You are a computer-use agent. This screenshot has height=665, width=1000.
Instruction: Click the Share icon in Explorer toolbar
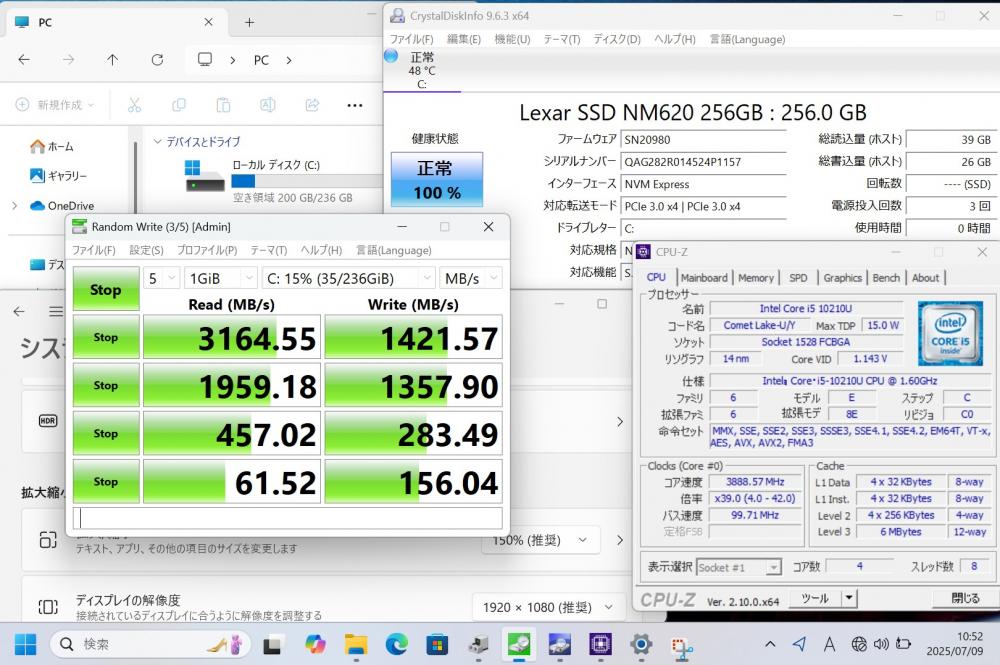[312, 105]
